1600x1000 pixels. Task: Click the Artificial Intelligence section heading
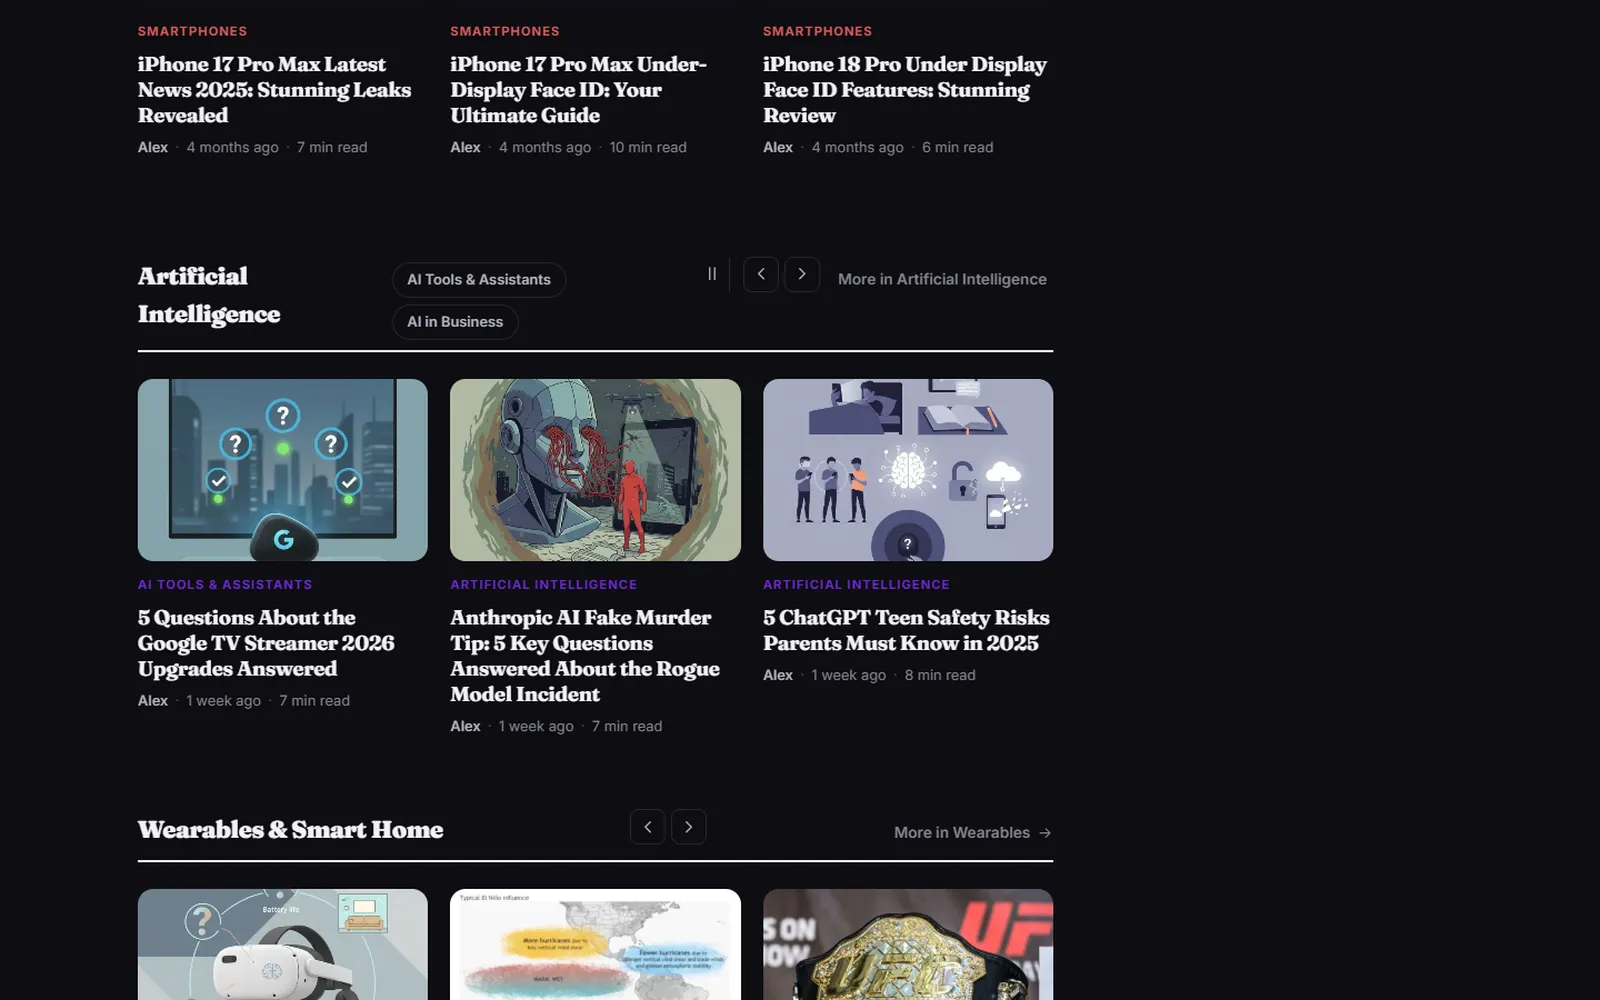[209, 295]
